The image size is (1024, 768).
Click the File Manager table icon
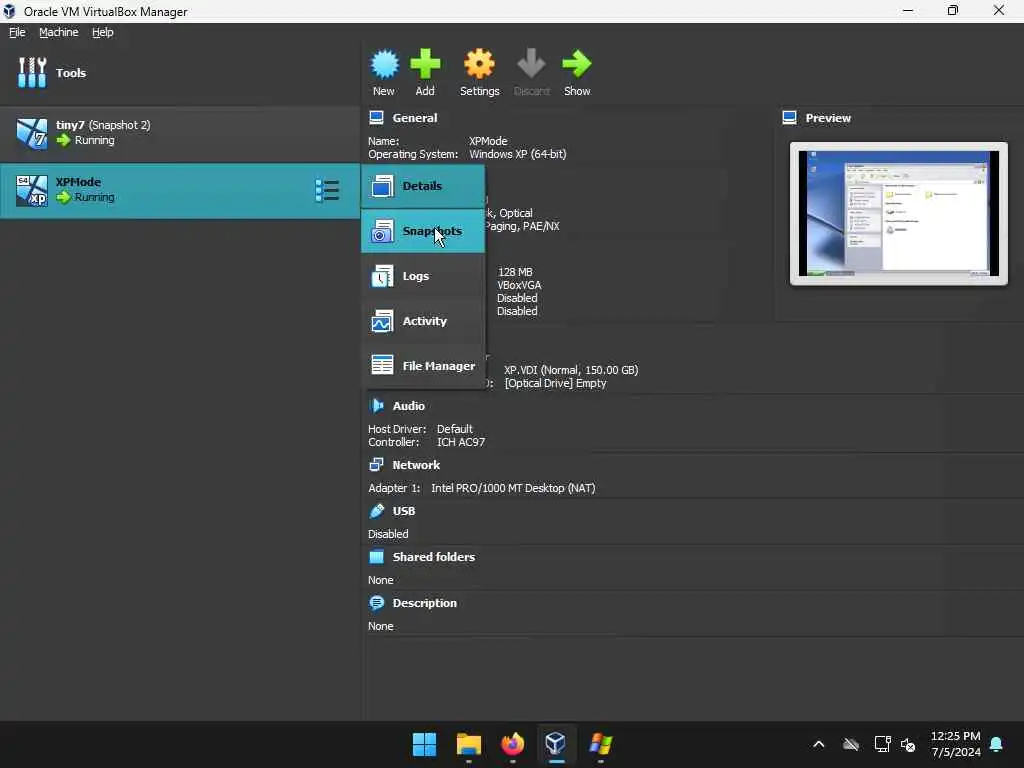[x=382, y=364]
